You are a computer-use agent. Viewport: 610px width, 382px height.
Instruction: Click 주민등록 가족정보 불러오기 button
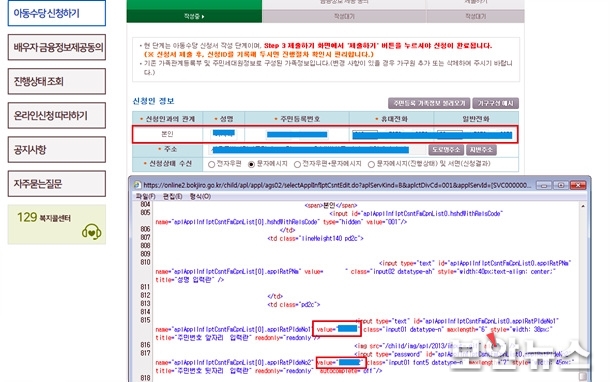point(429,103)
